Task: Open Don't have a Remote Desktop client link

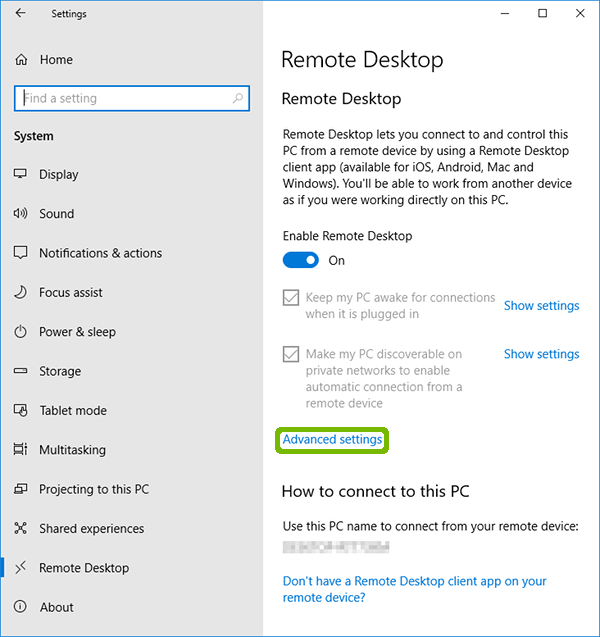Action: [414, 589]
